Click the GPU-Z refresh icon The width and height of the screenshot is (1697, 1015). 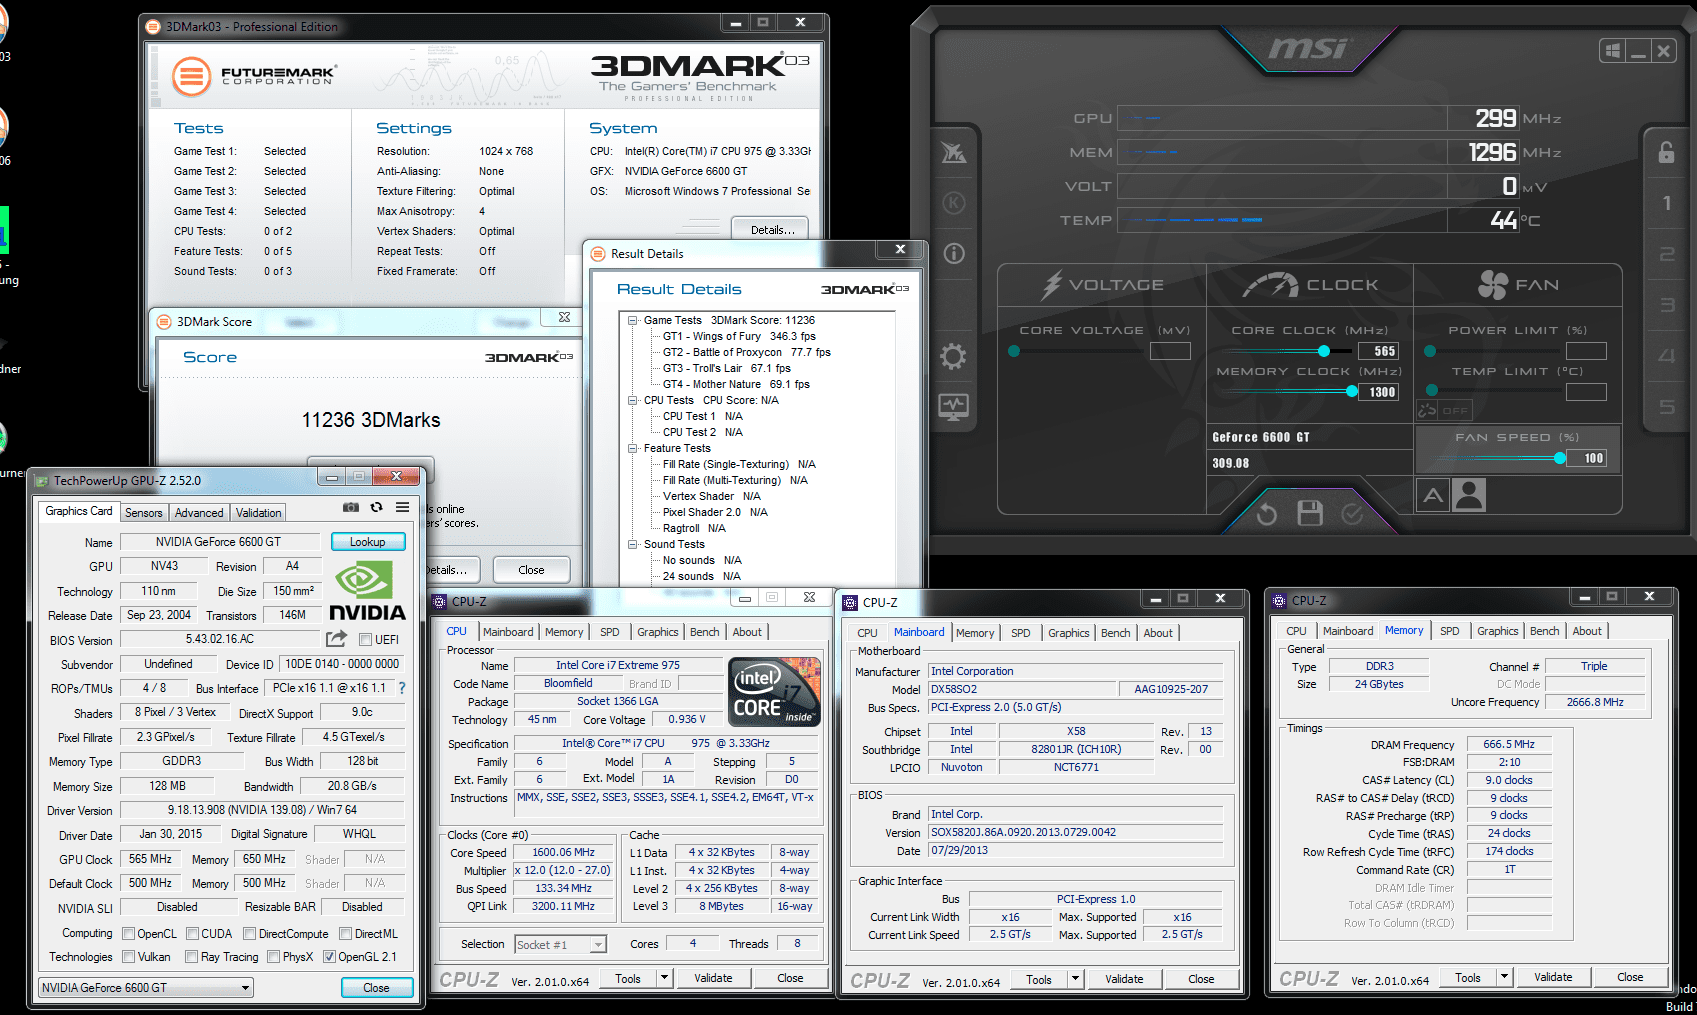(377, 507)
